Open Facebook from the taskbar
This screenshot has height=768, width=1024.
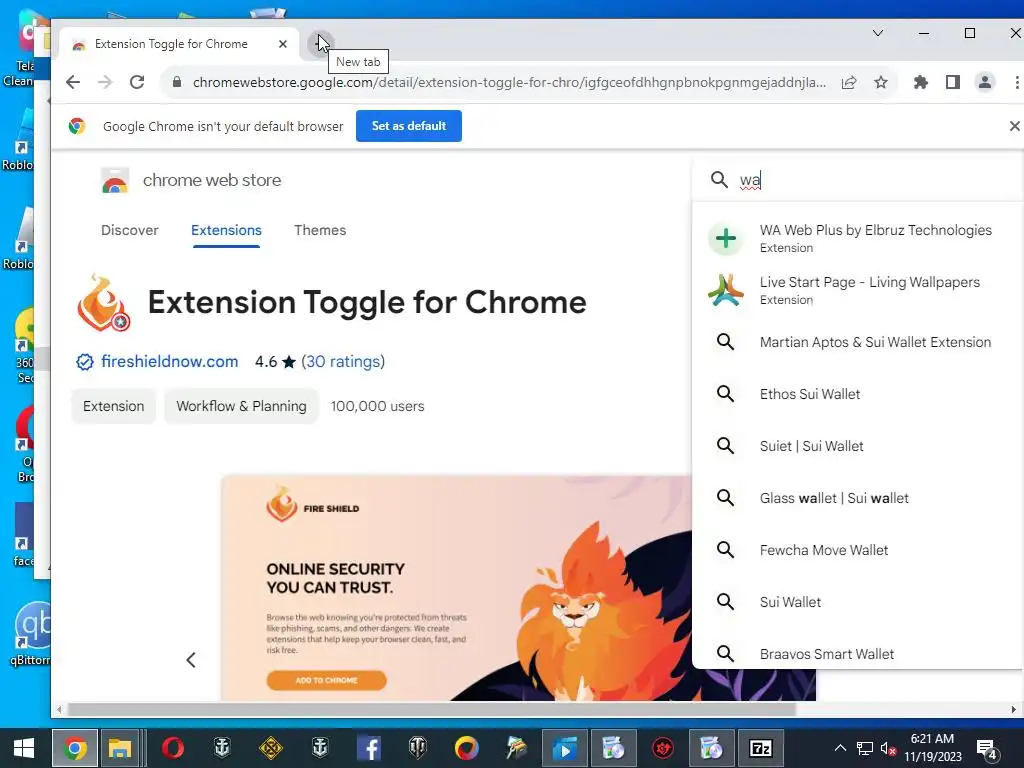point(369,748)
